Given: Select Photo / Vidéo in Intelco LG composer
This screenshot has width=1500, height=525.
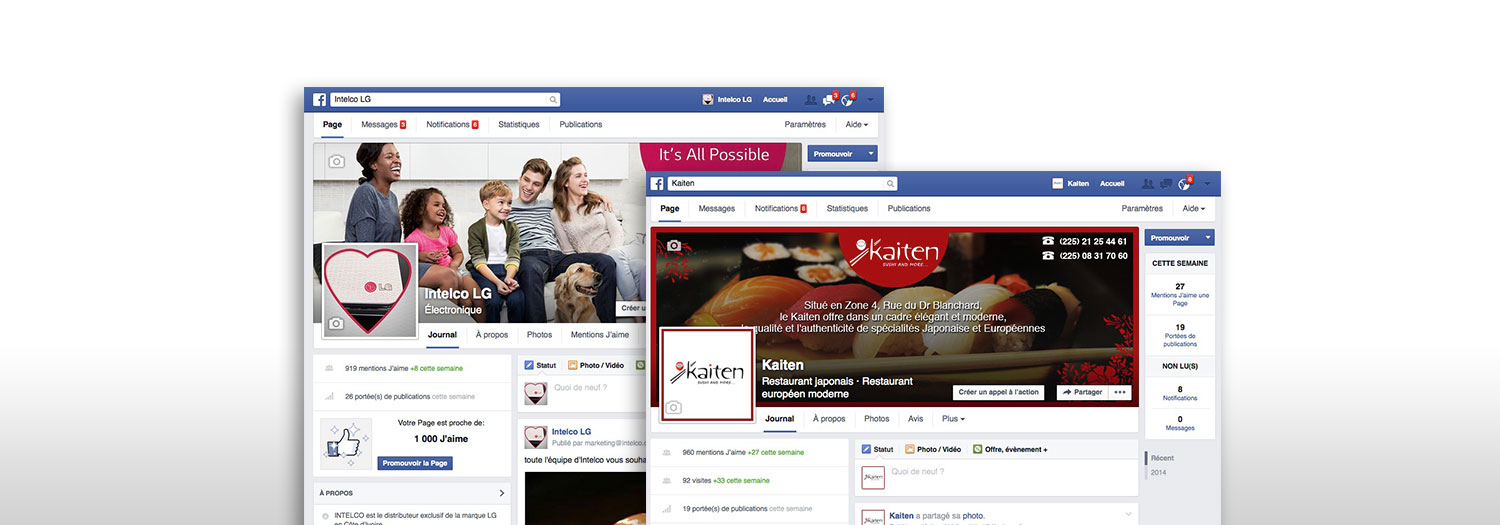Looking at the screenshot, I should point(596,365).
